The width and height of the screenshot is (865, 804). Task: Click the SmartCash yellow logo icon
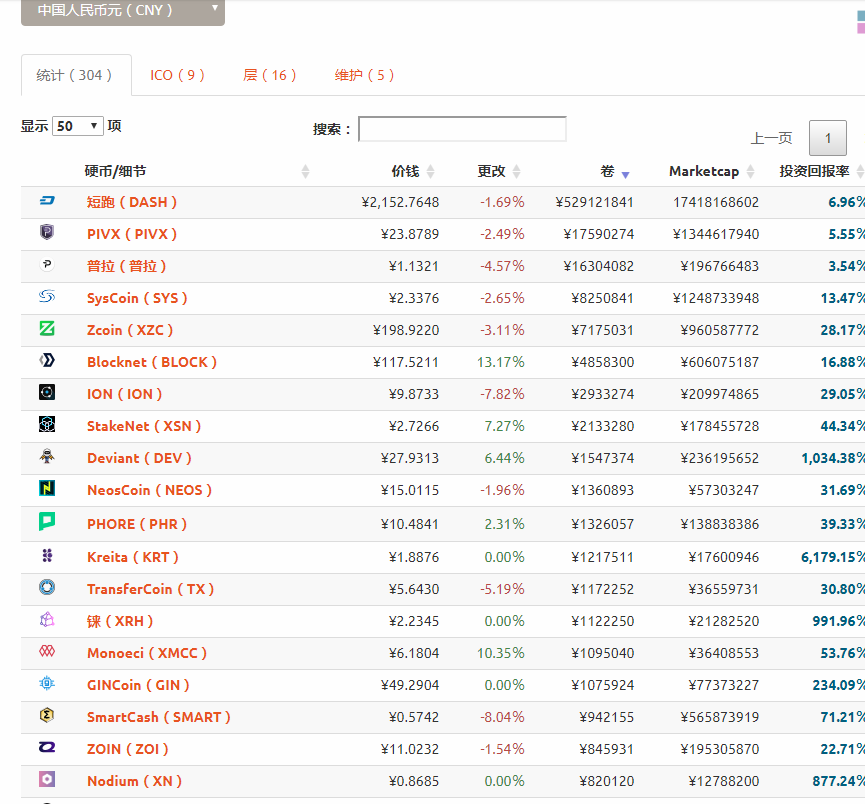[47, 716]
